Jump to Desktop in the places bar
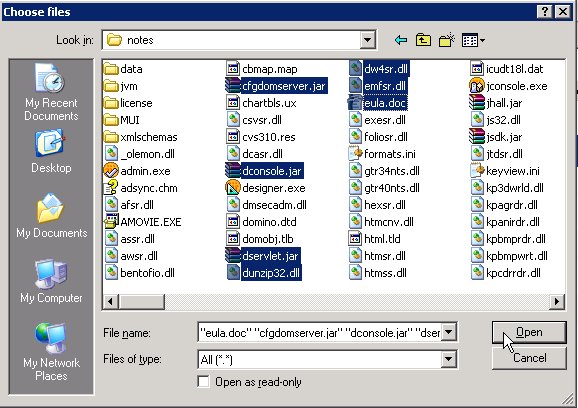 pos(51,151)
